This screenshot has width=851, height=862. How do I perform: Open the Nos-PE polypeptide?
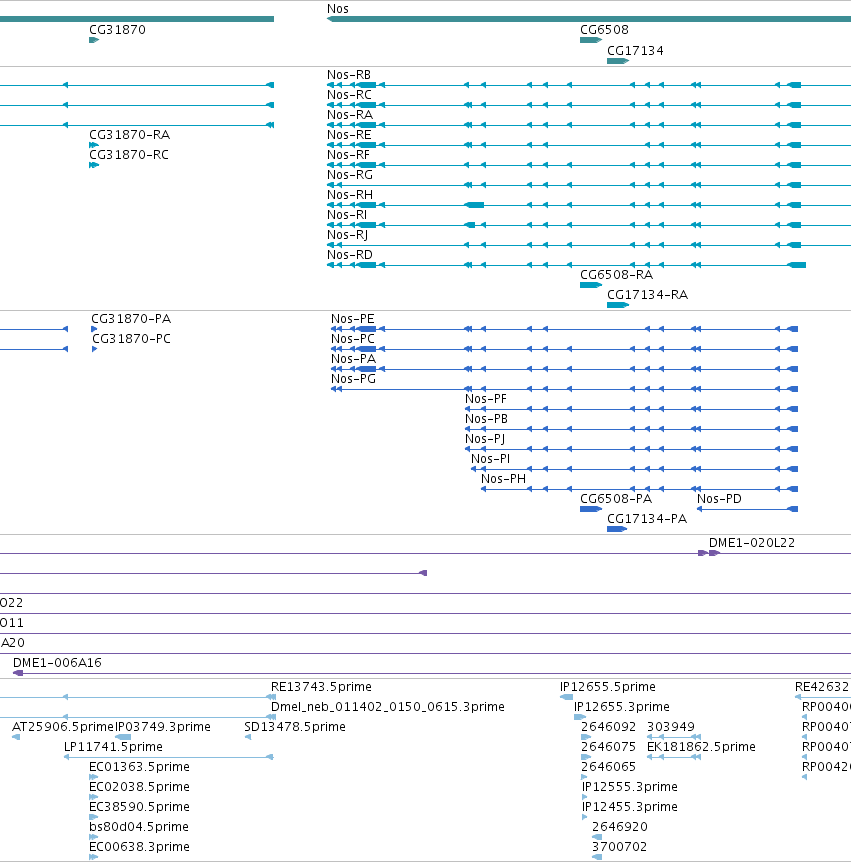(x=352, y=319)
